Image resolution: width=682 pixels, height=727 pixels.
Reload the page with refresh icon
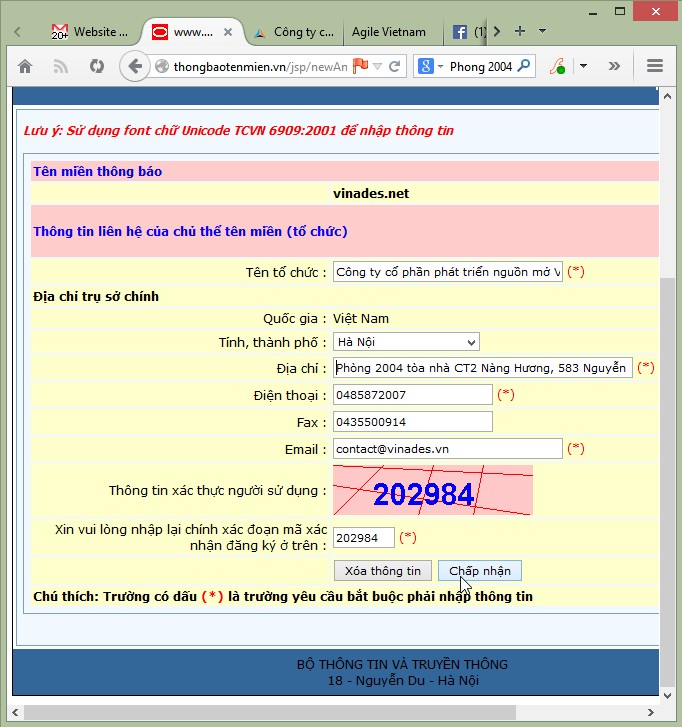coord(395,67)
